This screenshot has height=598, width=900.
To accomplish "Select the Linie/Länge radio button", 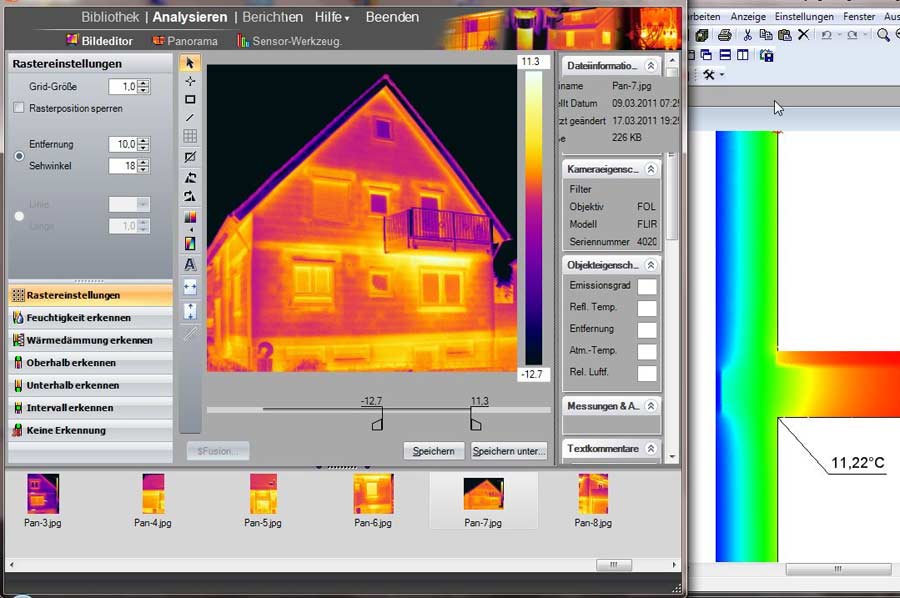I will pyautogui.click(x=19, y=215).
